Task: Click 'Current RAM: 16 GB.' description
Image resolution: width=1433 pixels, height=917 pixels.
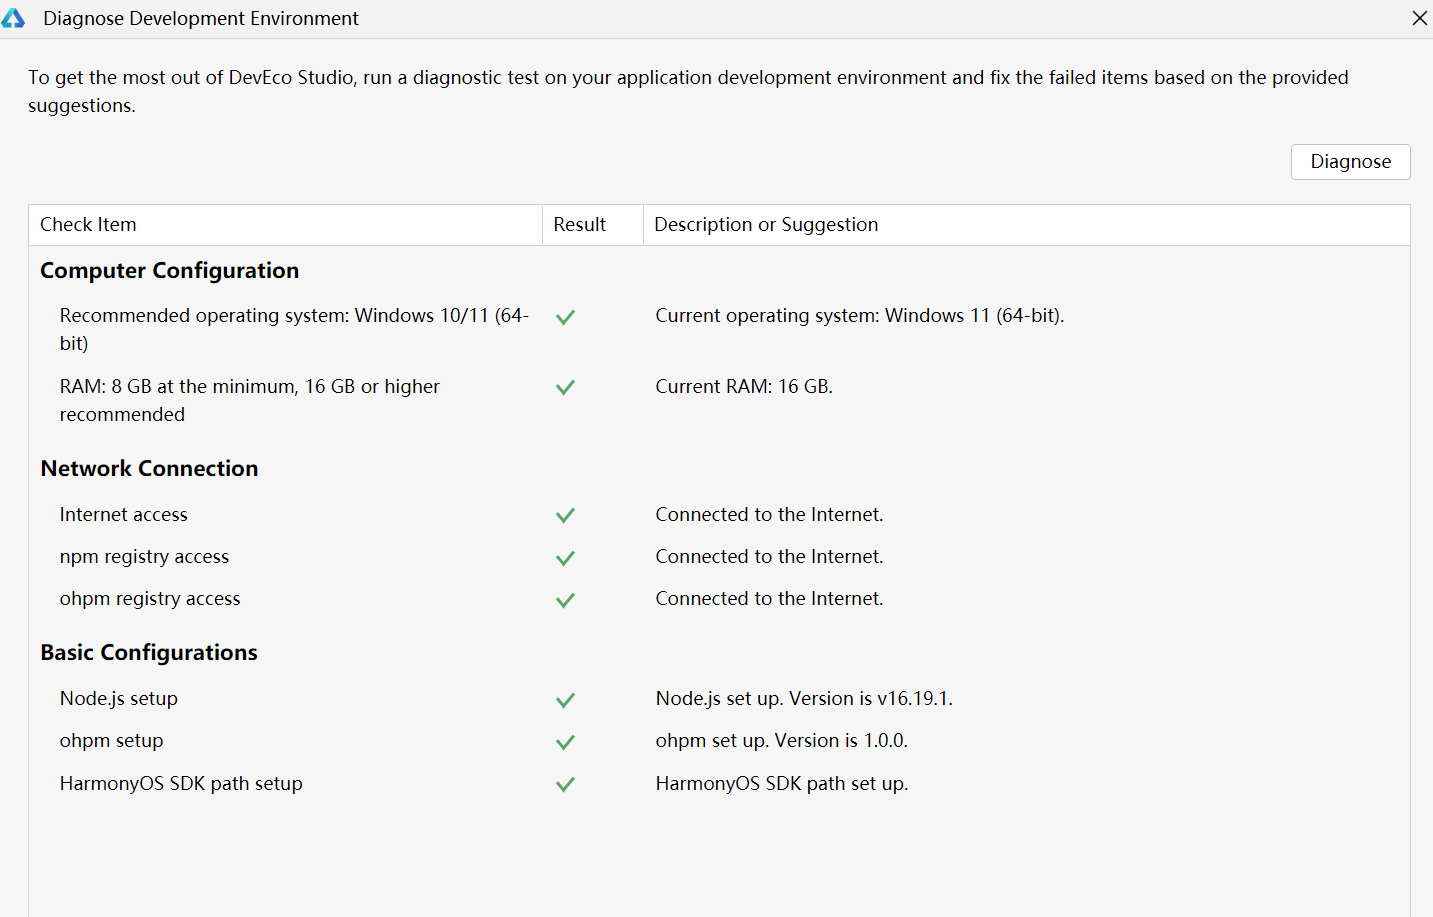Action: pyautogui.click(x=744, y=387)
